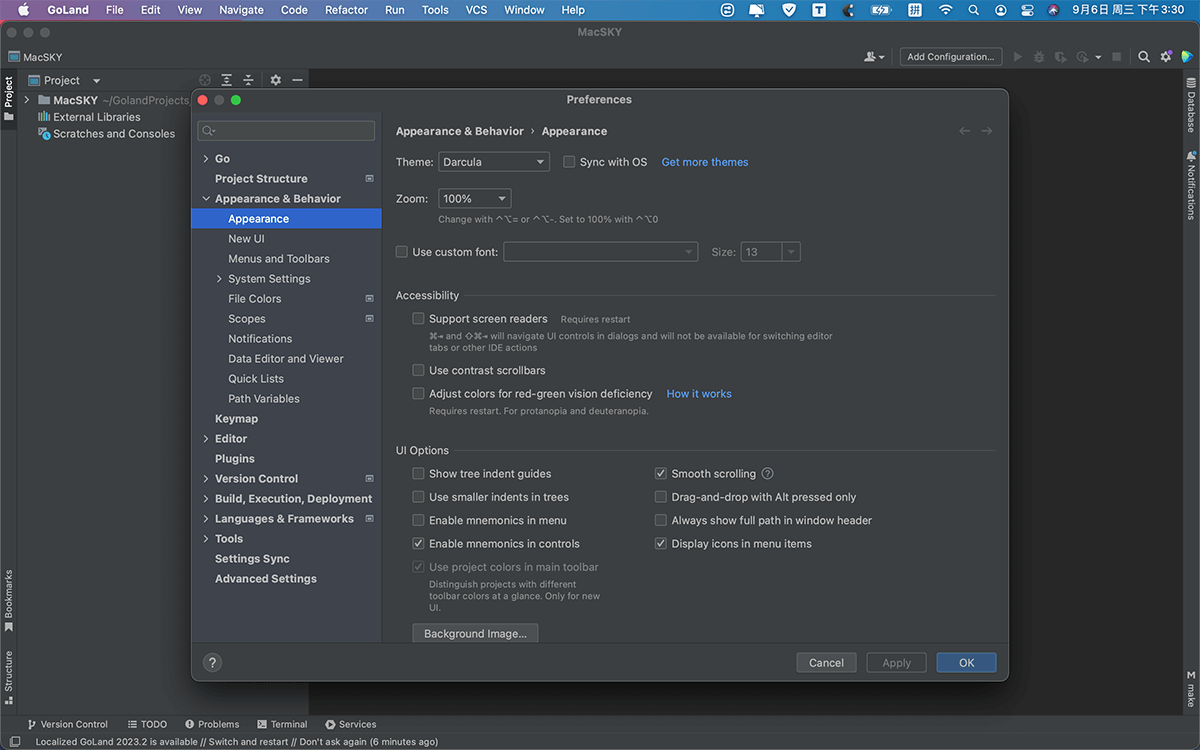Check Support screen readers
The height and width of the screenshot is (750, 1200).
[x=419, y=319]
